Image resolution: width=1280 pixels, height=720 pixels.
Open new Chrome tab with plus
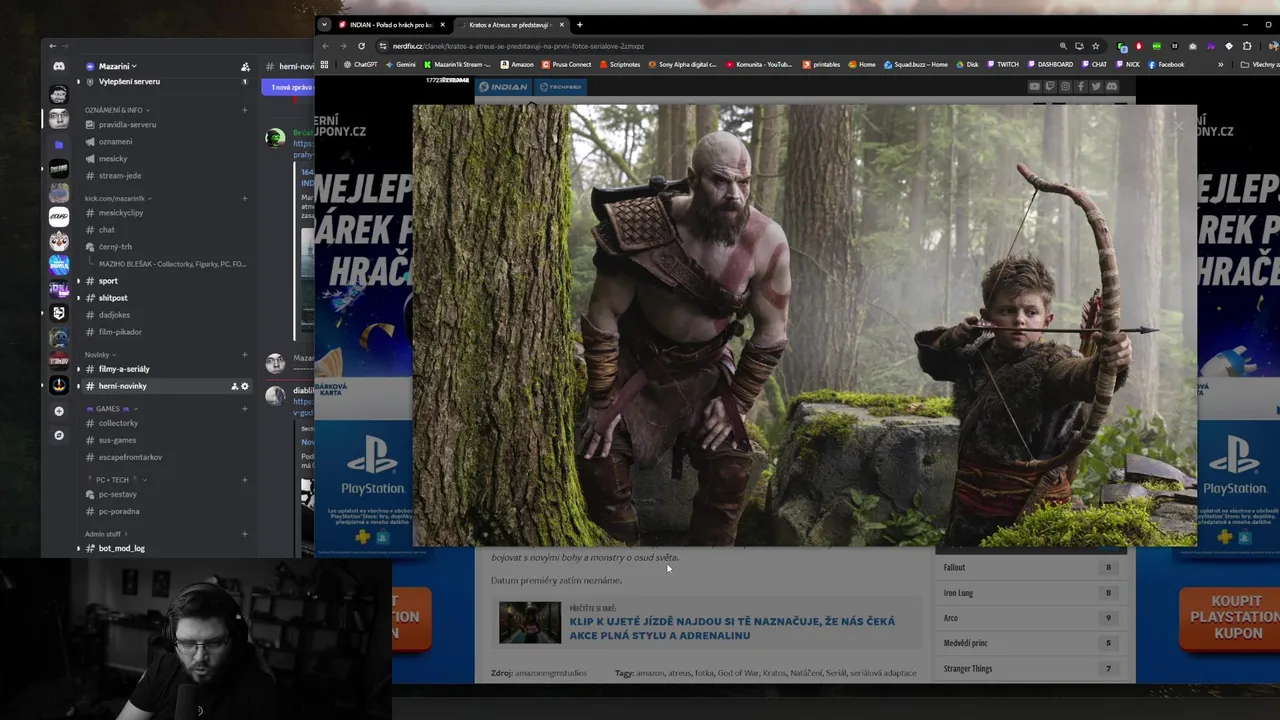coord(579,25)
